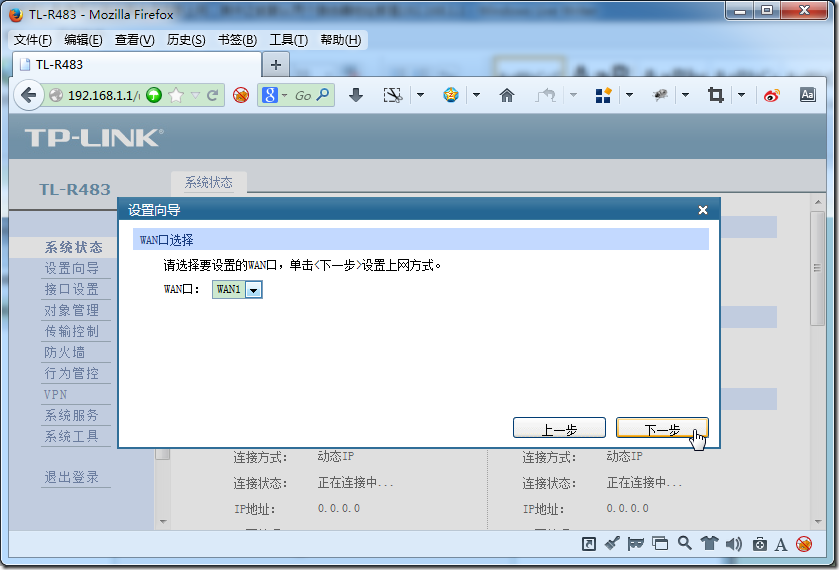Open 接口设置 in sidebar

pyautogui.click(x=72, y=289)
